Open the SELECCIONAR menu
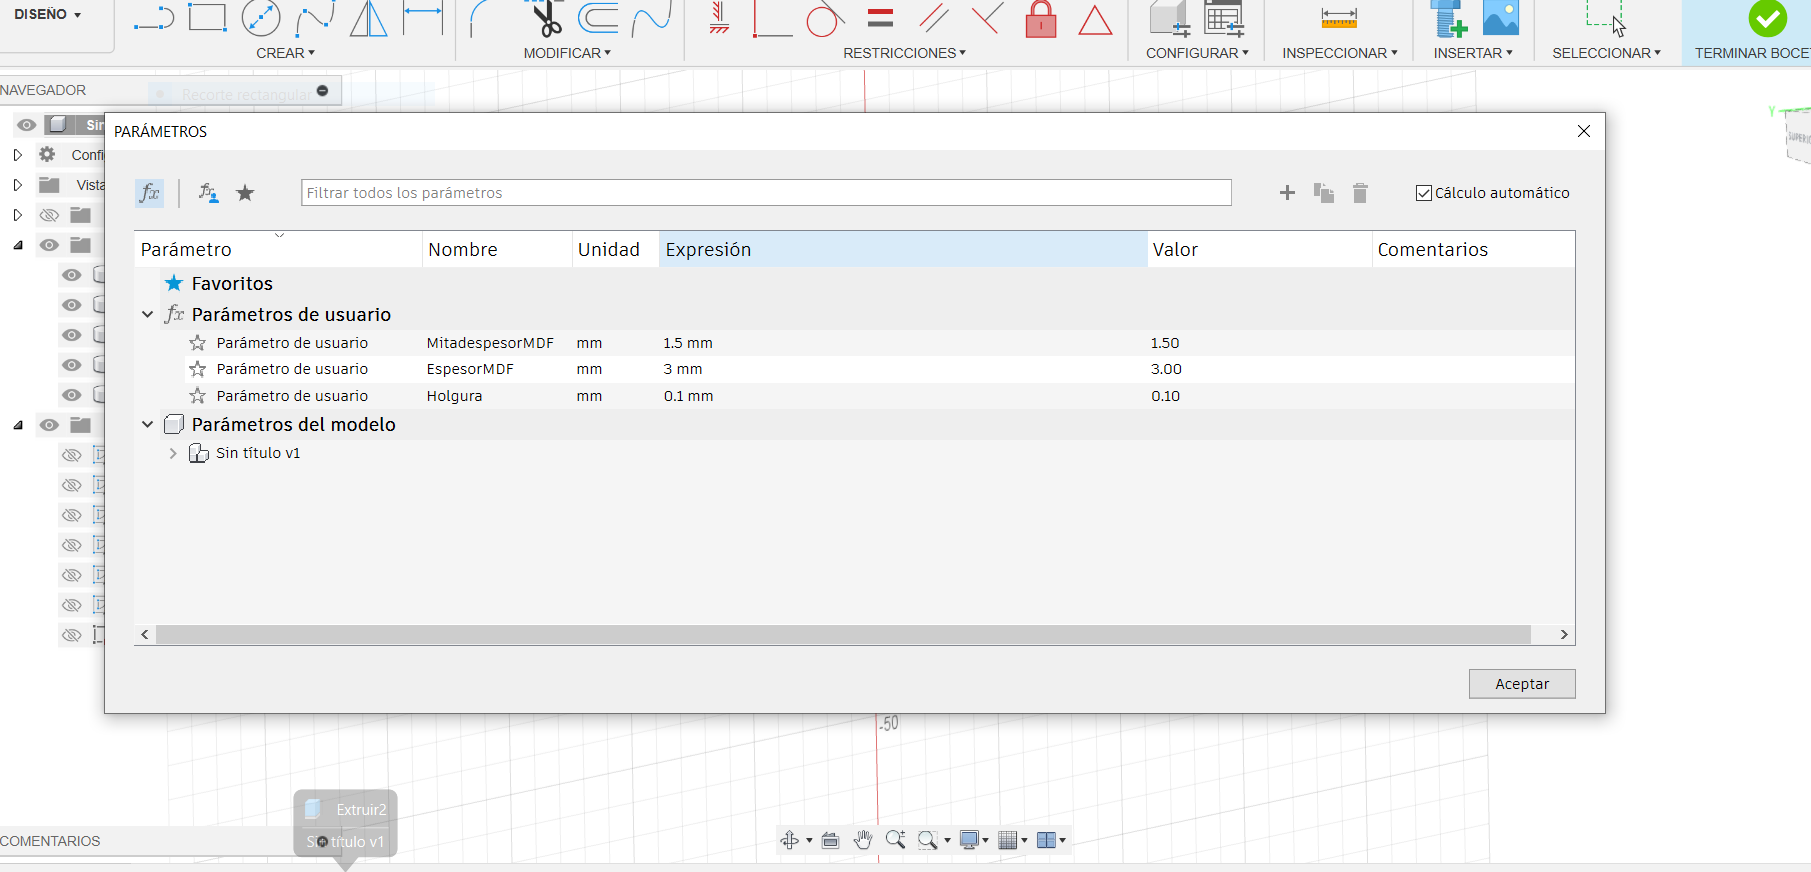1811x872 pixels. tap(1606, 53)
